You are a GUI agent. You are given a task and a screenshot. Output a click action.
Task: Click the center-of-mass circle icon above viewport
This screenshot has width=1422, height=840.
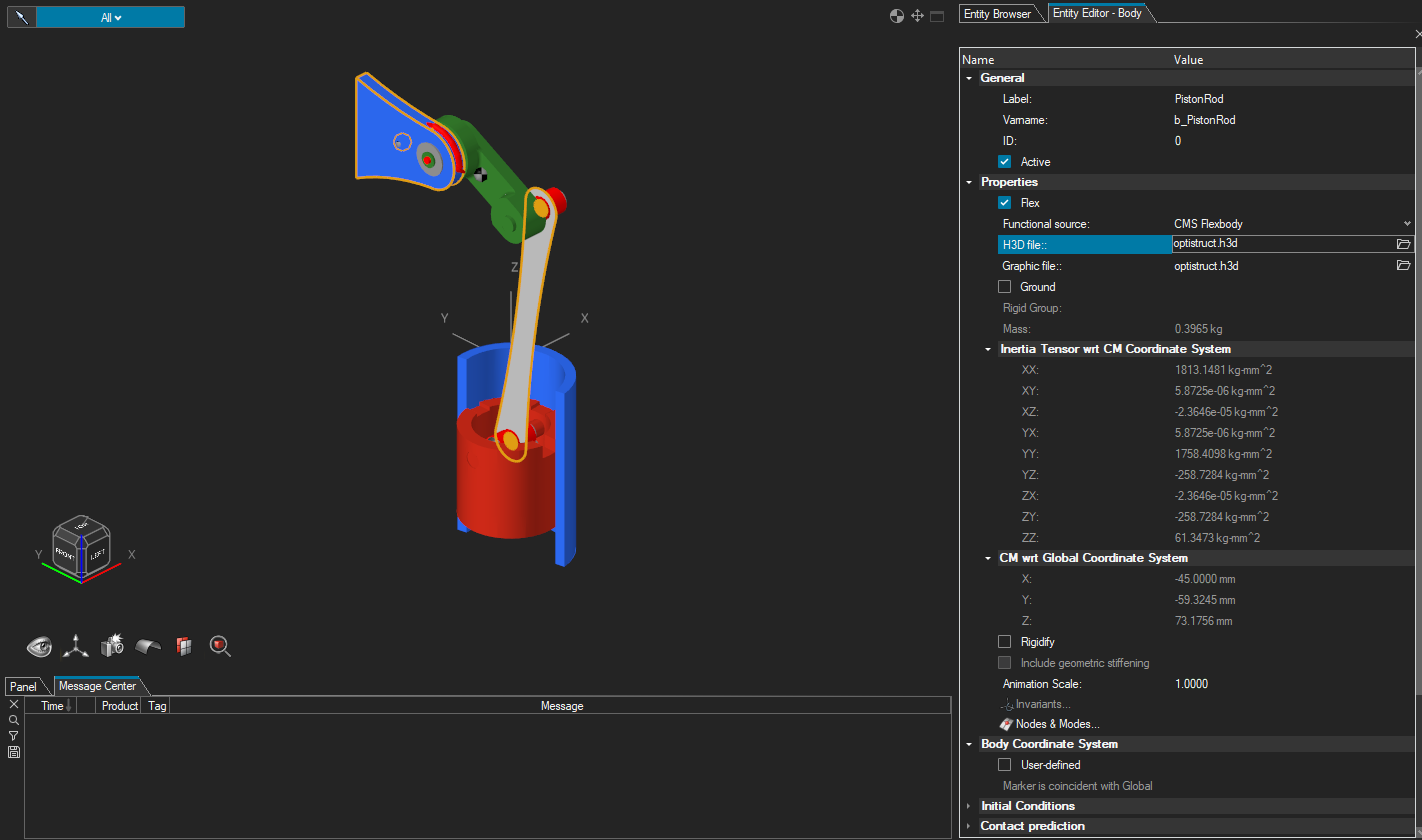(897, 16)
